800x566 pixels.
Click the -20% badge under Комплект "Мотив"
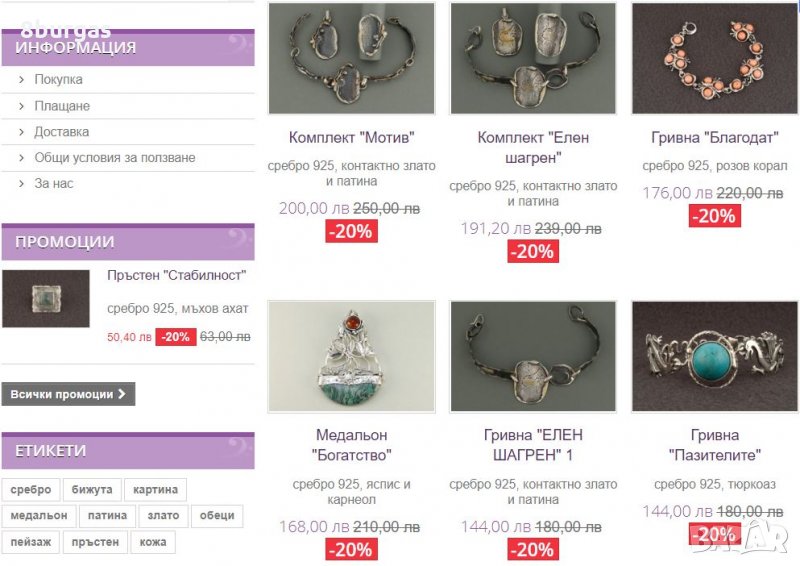pyautogui.click(x=352, y=231)
